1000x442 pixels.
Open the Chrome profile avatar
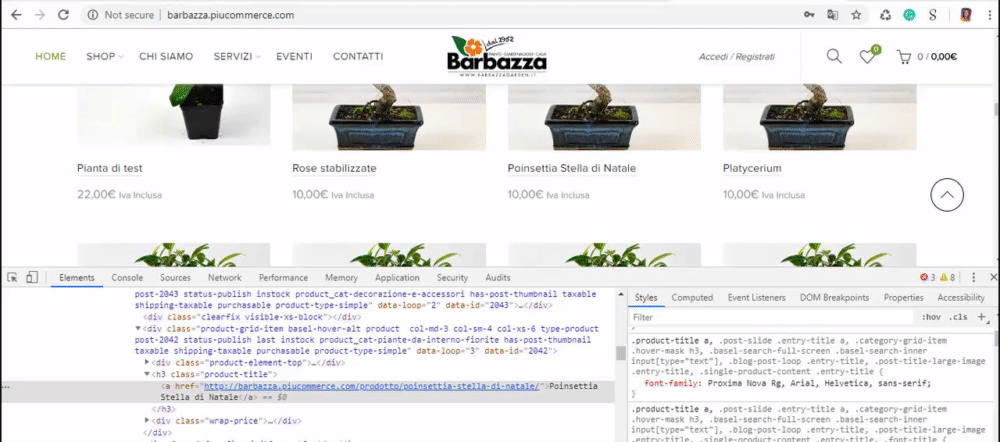pos(966,15)
